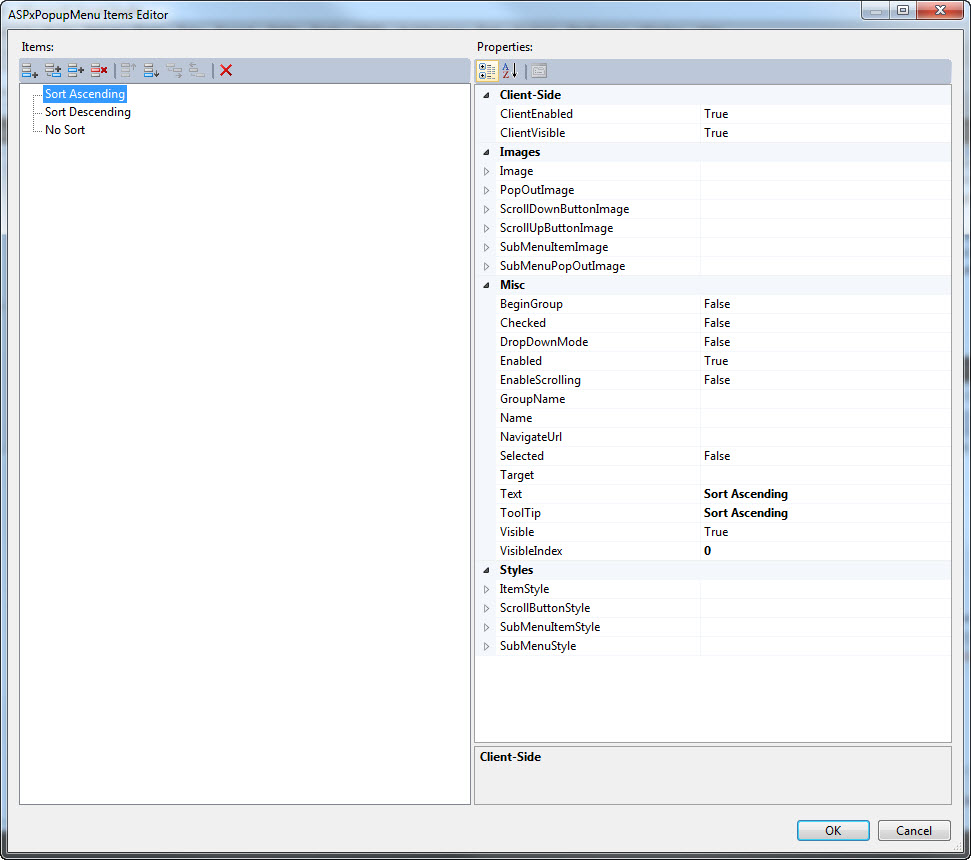971x860 pixels.
Task: Click the Add item toolbar icon
Action: tap(30, 71)
